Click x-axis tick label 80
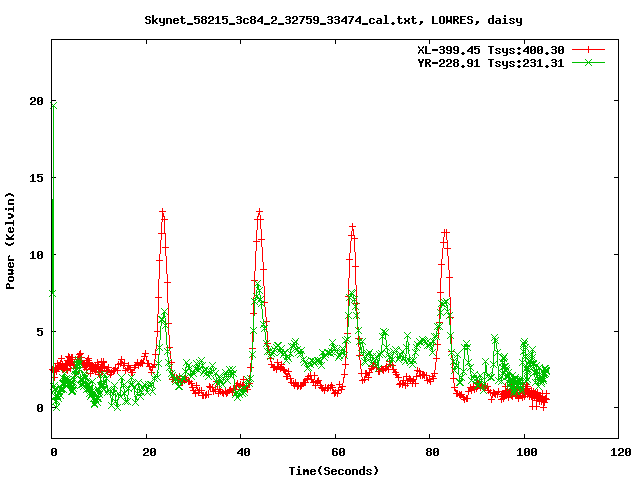The width and height of the screenshot is (640, 480). click(432, 452)
